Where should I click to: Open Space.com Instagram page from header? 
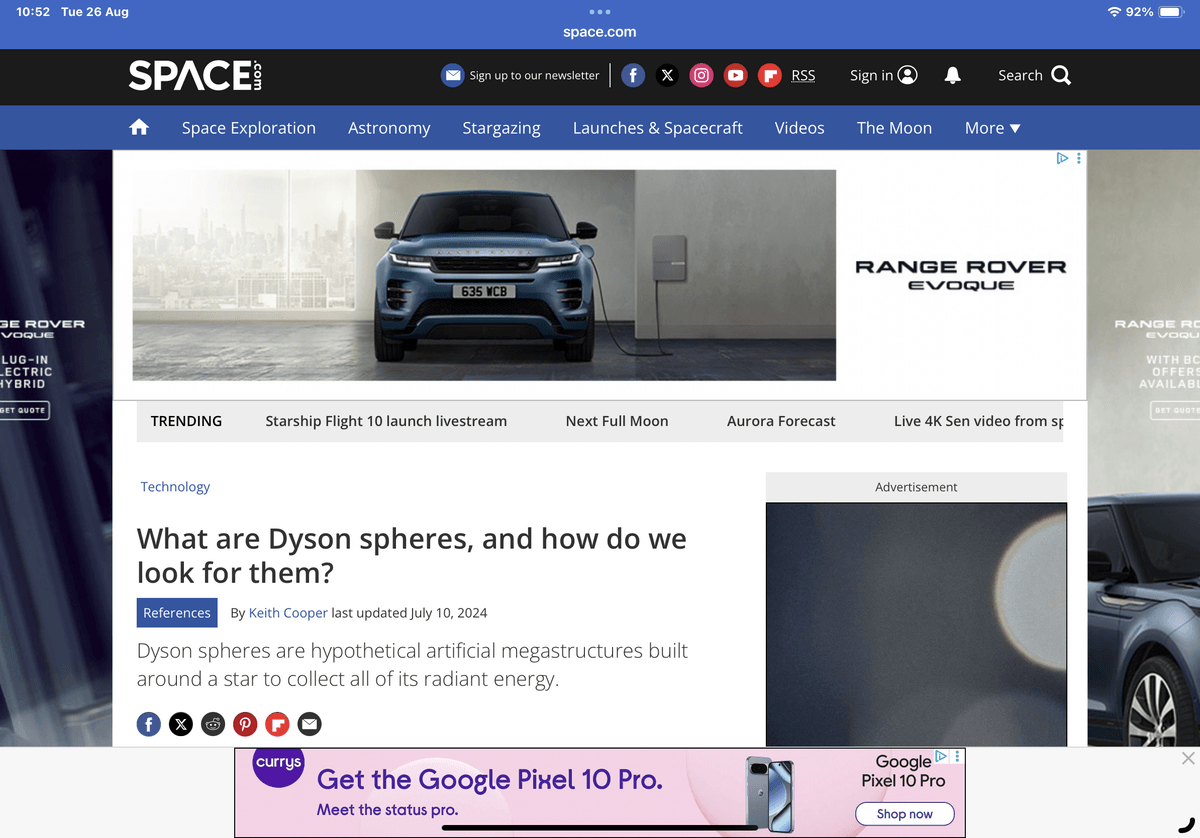click(x=701, y=75)
